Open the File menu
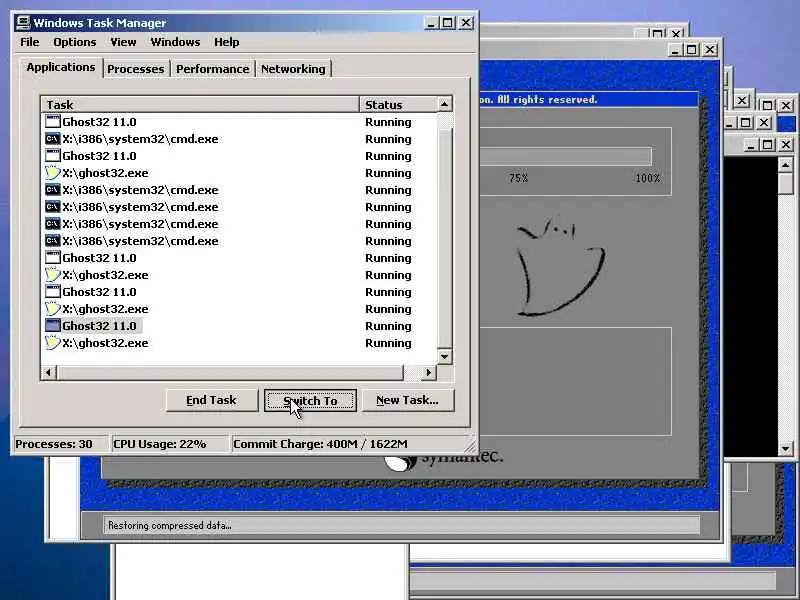This screenshot has height=600, width=800. coord(30,42)
